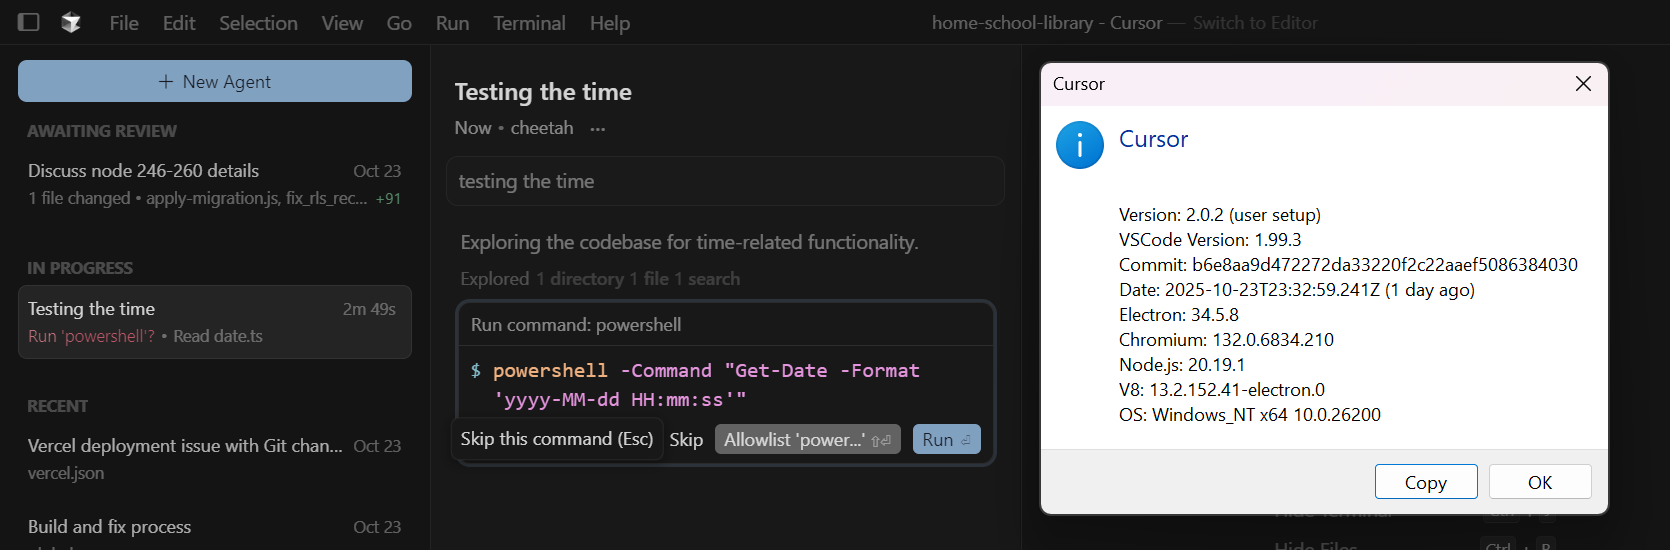
Task: Close the Cursor about dialog
Action: click(1583, 84)
